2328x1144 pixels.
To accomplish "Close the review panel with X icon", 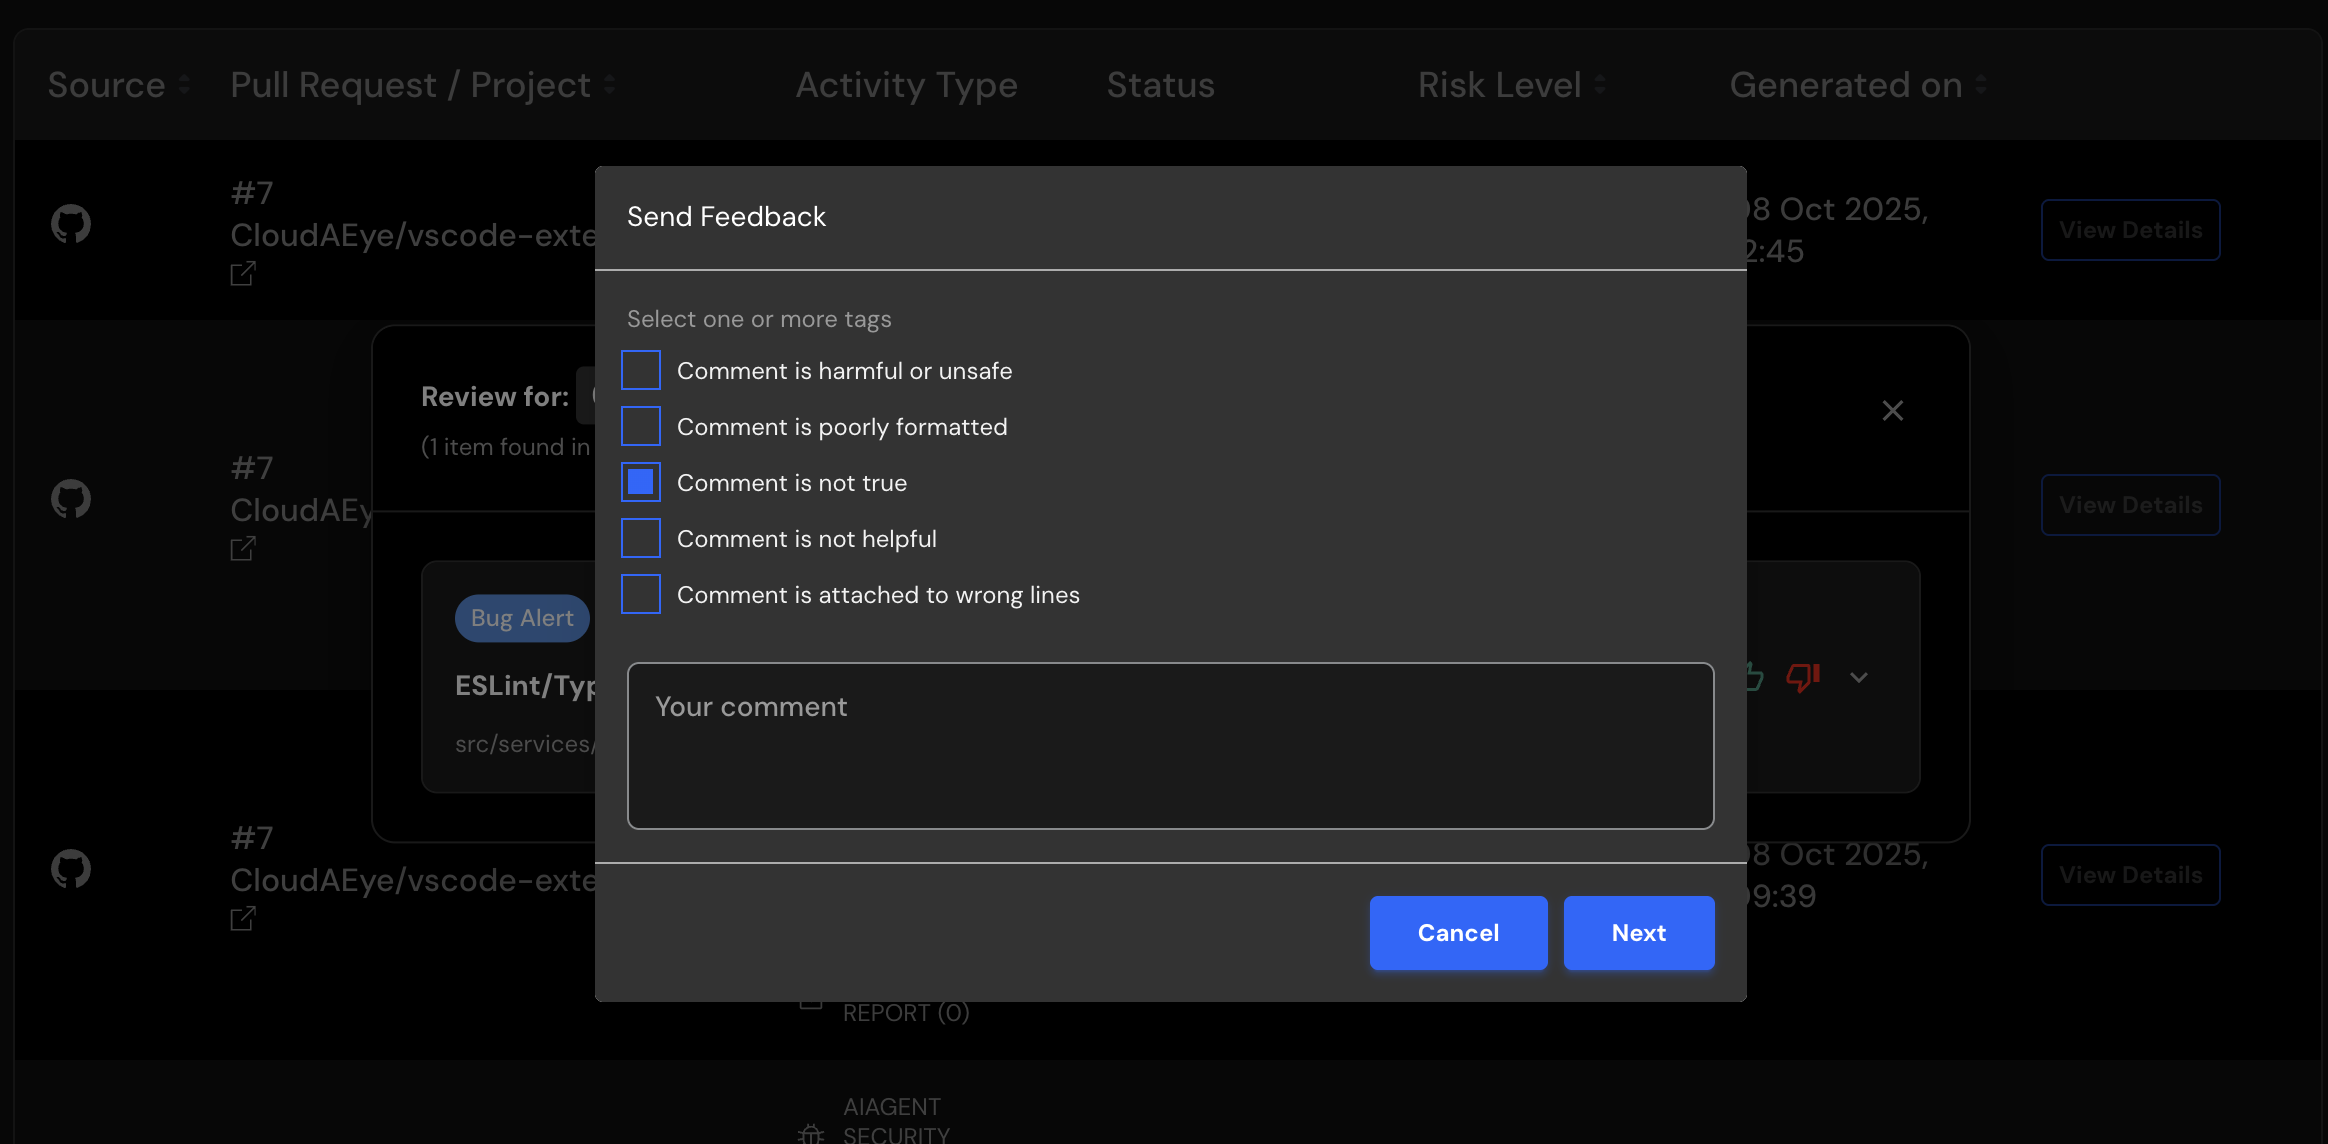I will coord(1892,411).
